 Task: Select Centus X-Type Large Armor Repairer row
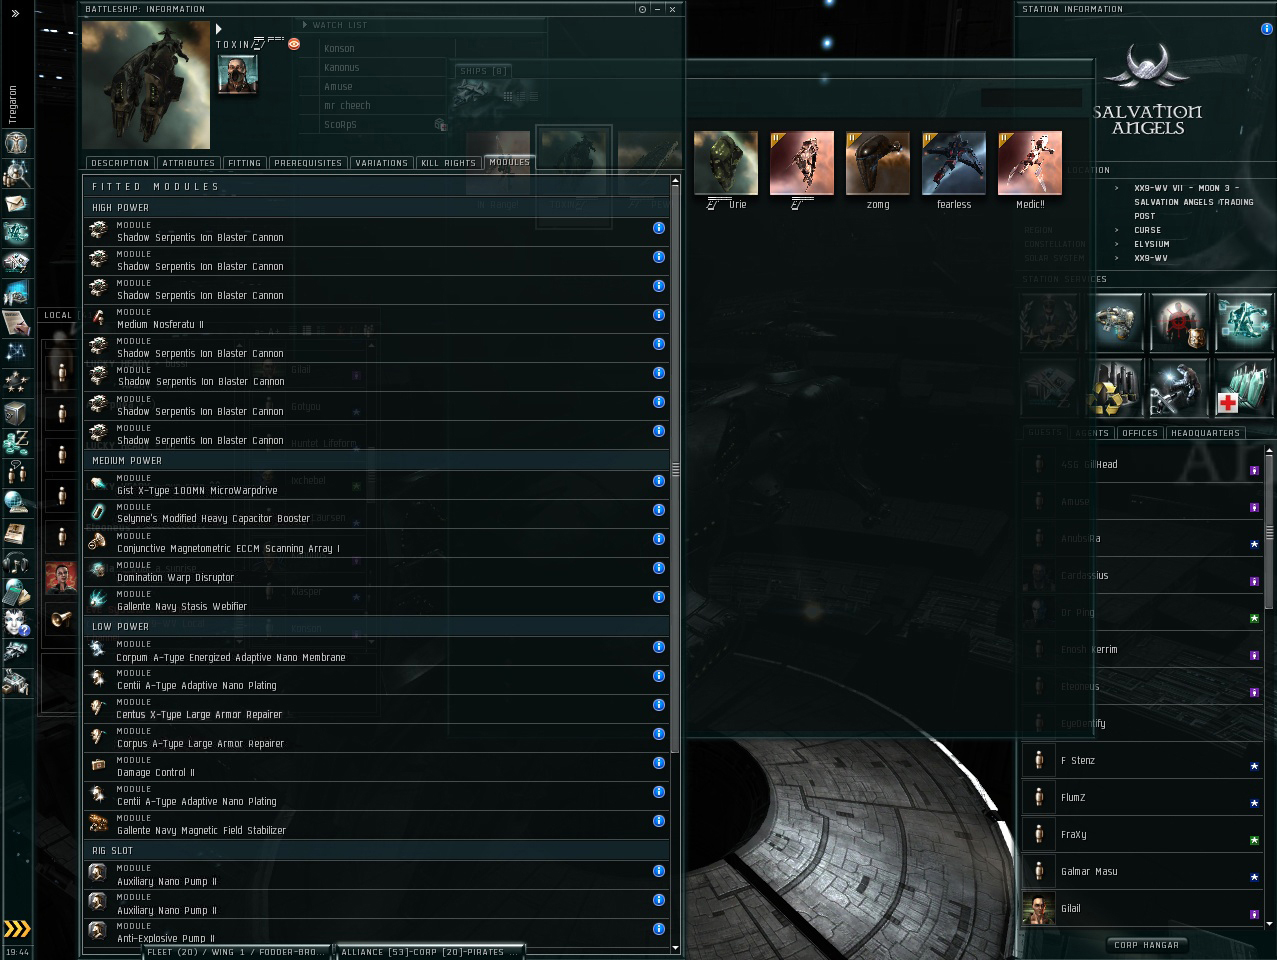pos(376,710)
